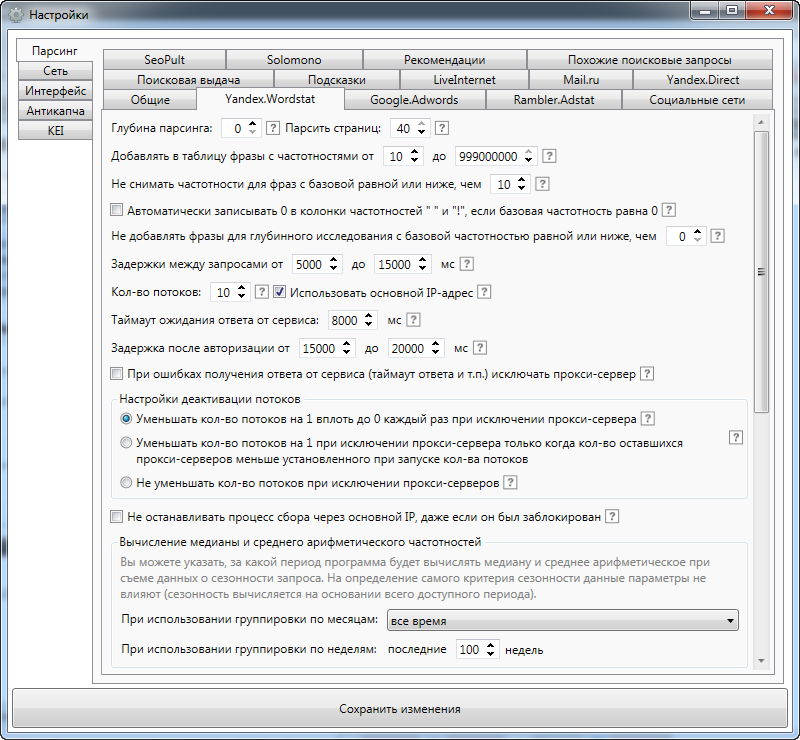This screenshot has width=800, height=740.
Task: Open the LiveInternet tab
Action: click(464, 80)
